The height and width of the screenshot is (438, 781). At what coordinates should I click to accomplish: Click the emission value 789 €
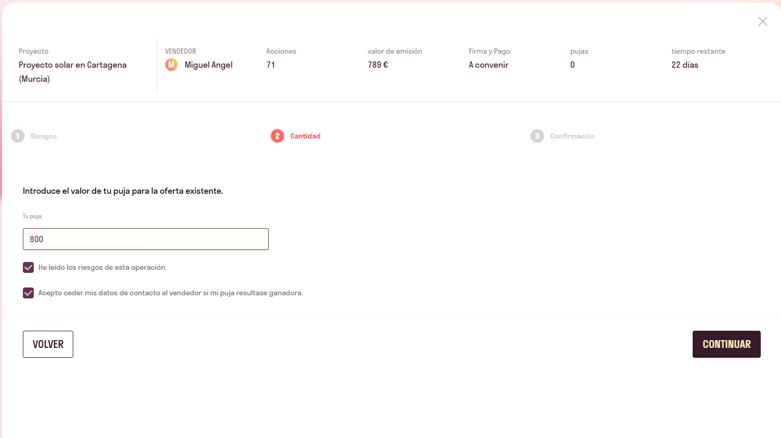click(378, 65)
